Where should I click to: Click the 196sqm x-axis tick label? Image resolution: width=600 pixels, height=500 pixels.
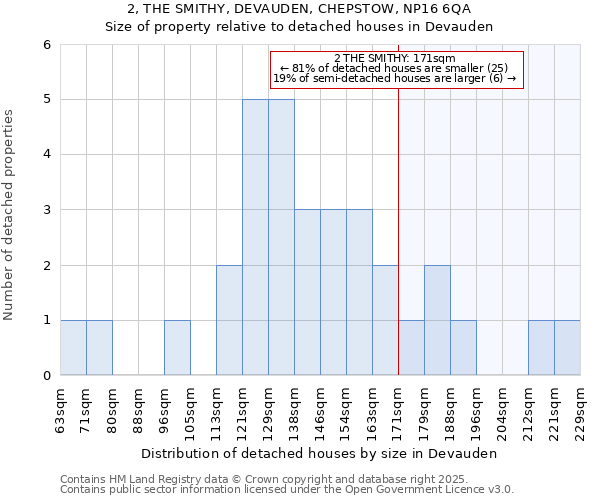(476, 415)
